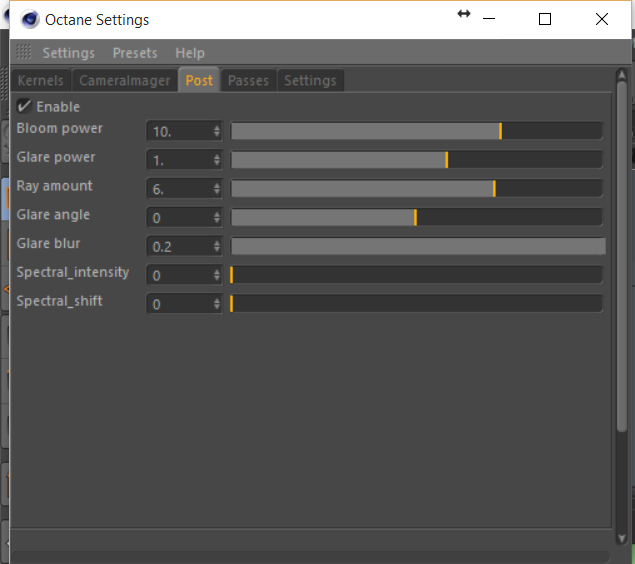Switch to the Kernels tab
635x564 pixels.
point(40,81)
